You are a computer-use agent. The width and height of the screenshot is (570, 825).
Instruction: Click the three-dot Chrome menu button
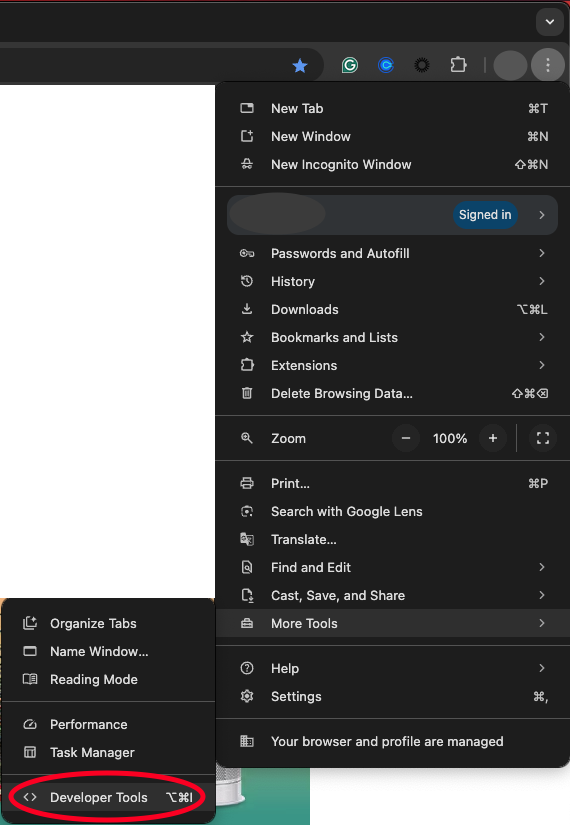(x=548, y=65)
